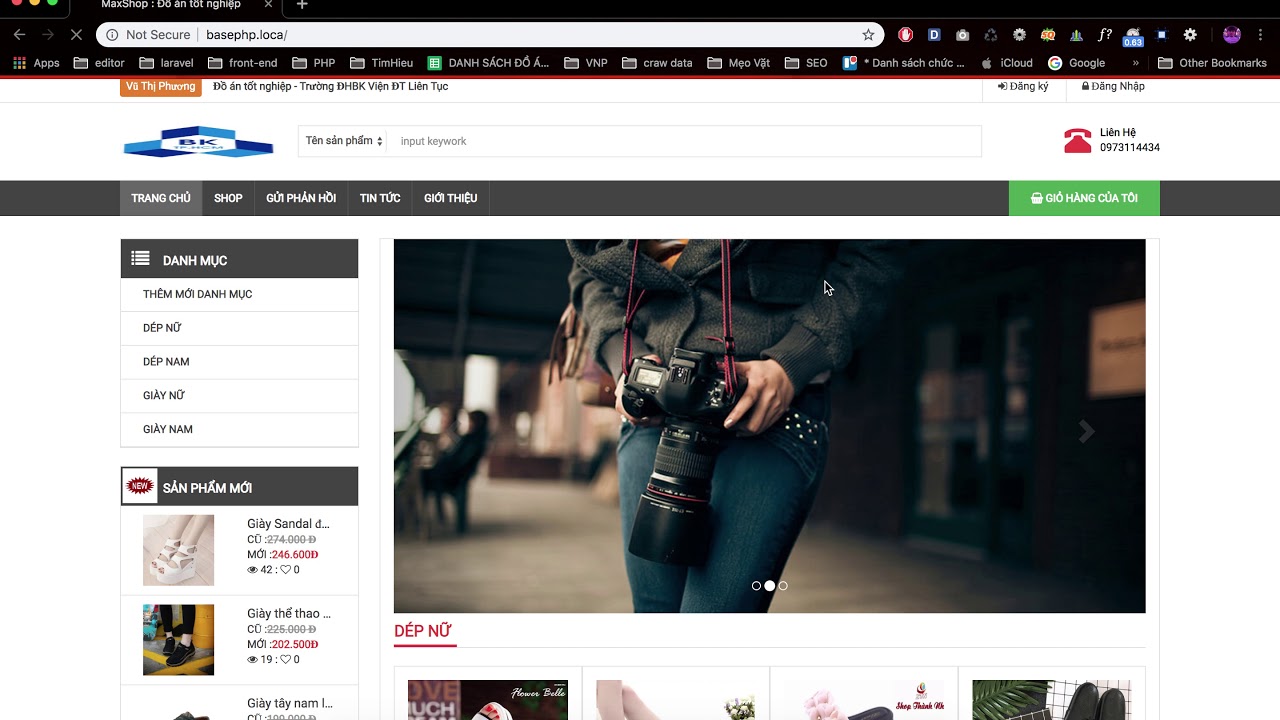Open the WhatFont f? extension
This screenshot has width=1280, height=720.
click(1105, 35)
